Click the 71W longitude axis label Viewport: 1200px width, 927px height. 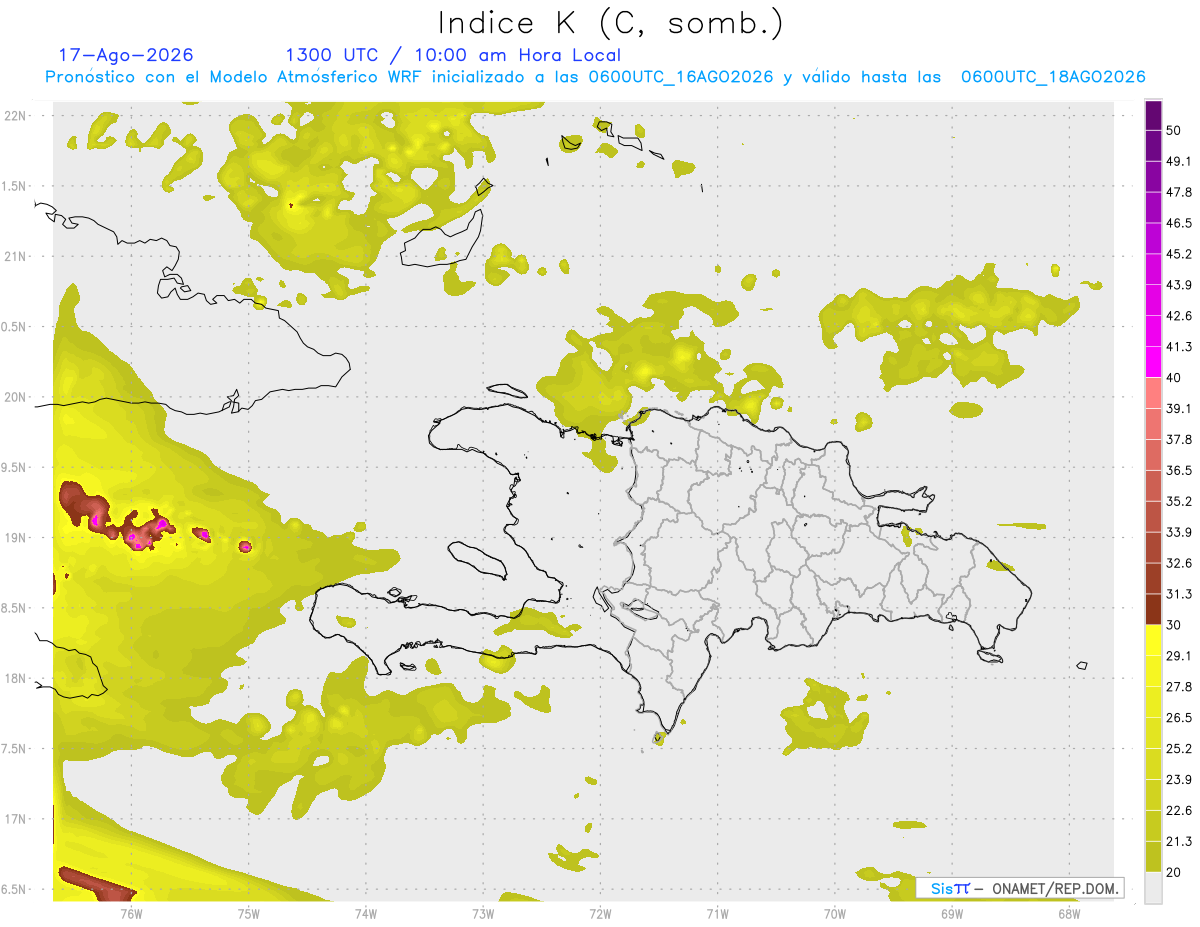click(717, 913)
